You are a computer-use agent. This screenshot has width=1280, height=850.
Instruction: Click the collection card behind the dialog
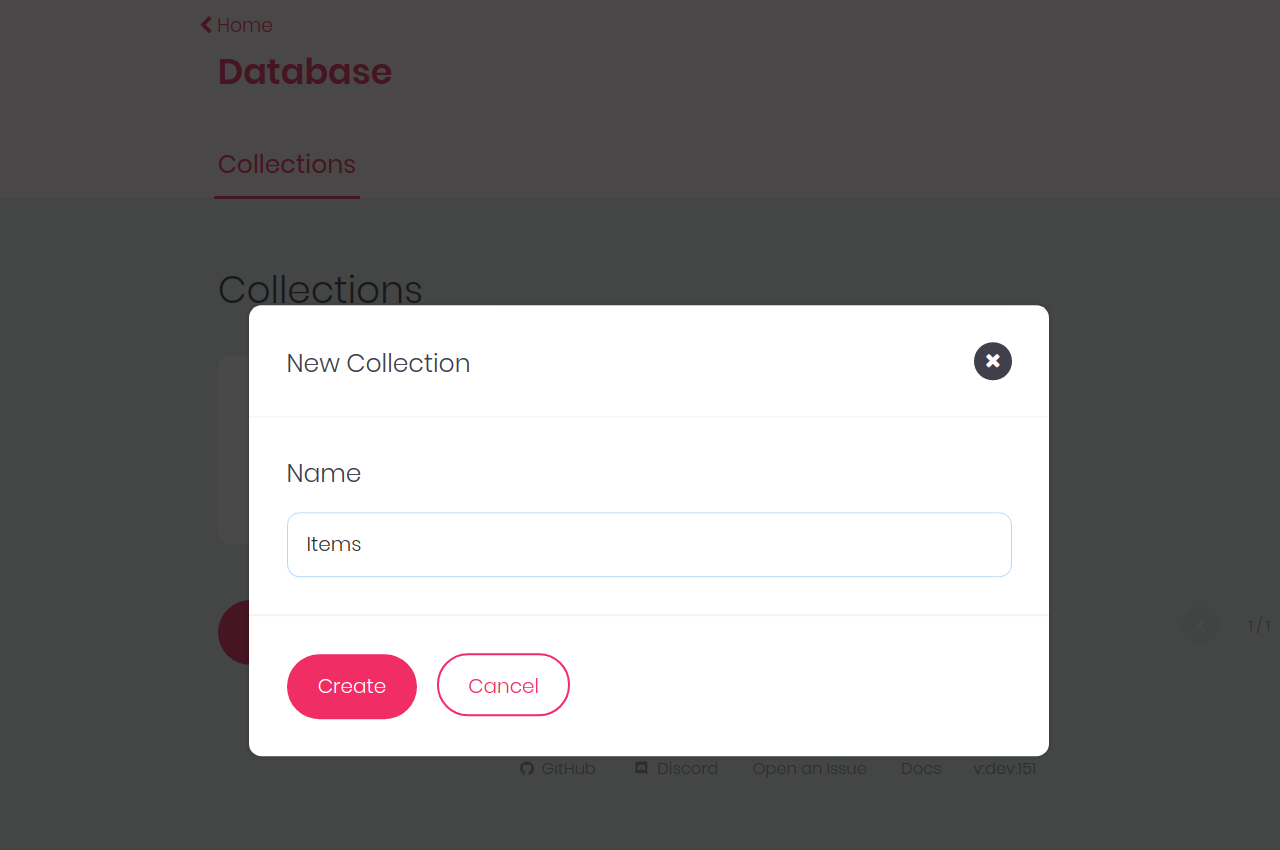[230, 449]
